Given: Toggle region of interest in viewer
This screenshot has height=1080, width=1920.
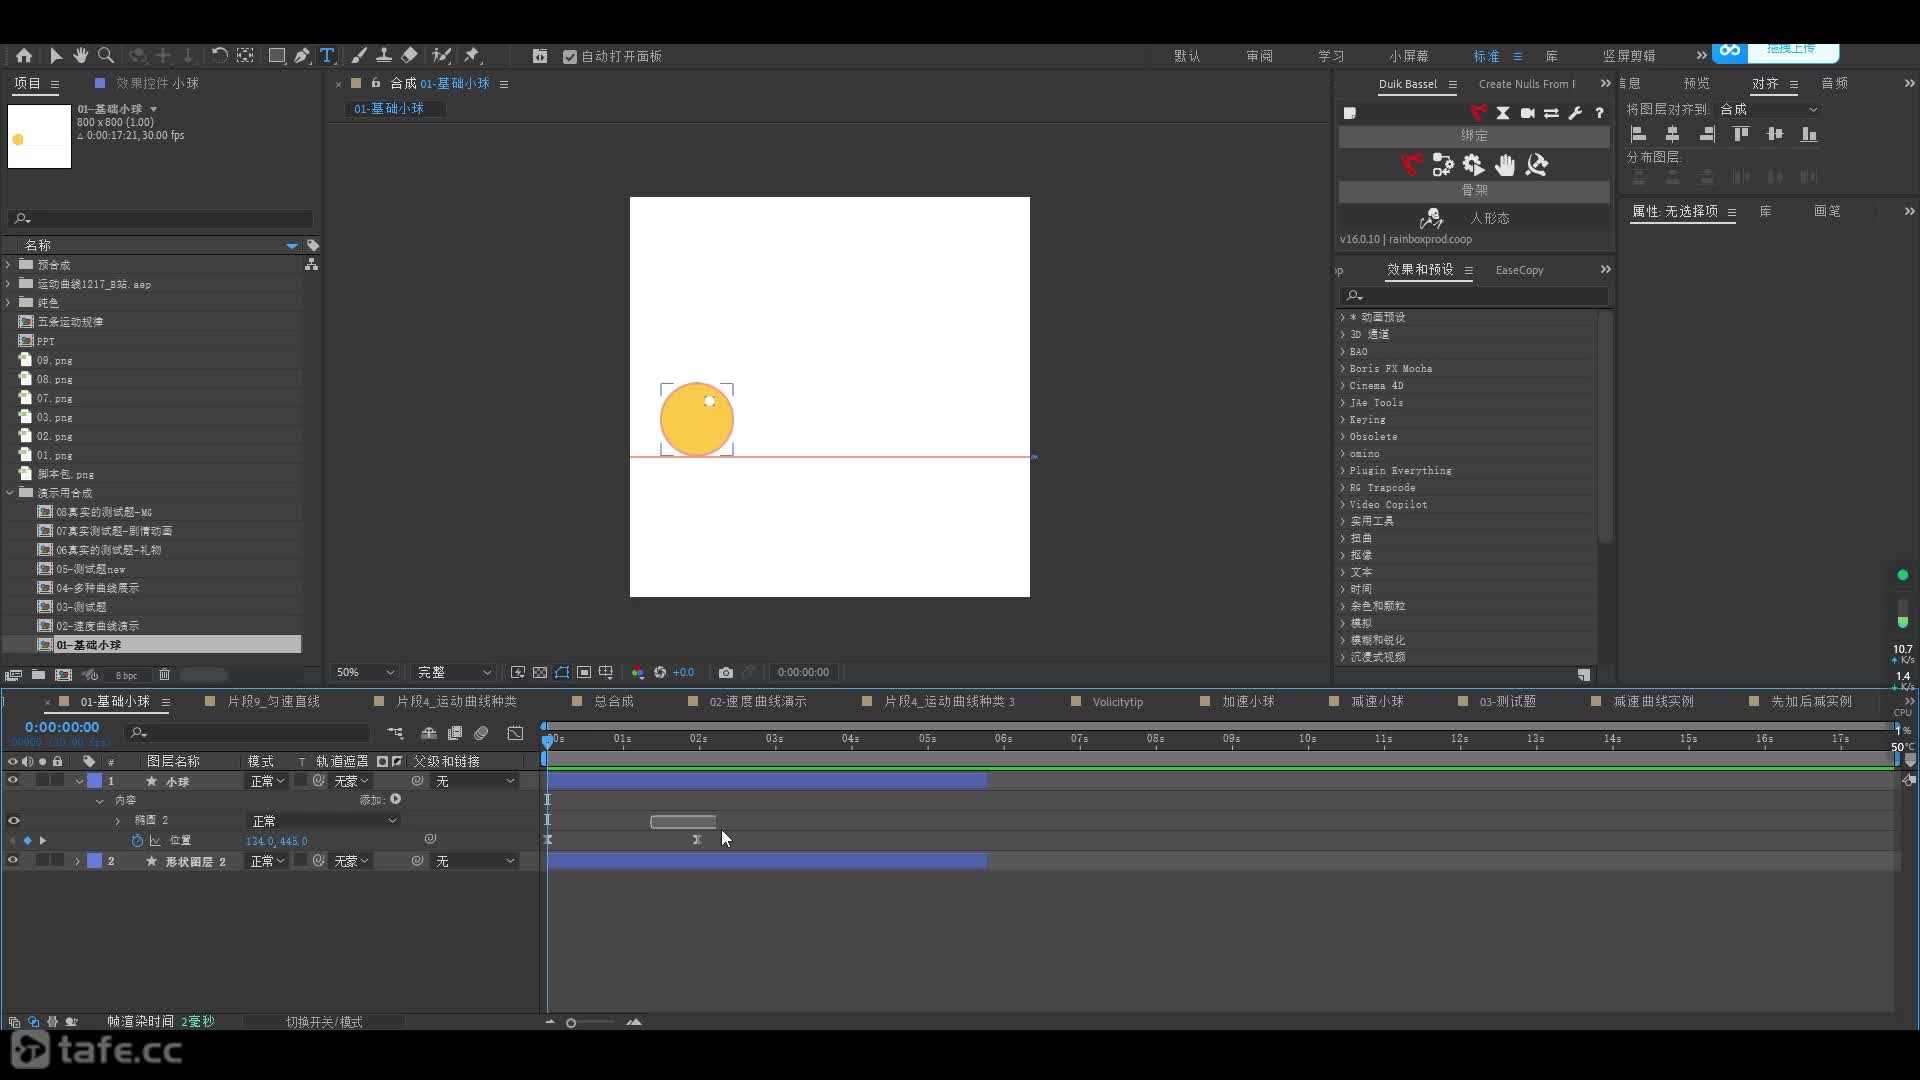Looking at the screenshot, I should point(584,672).
